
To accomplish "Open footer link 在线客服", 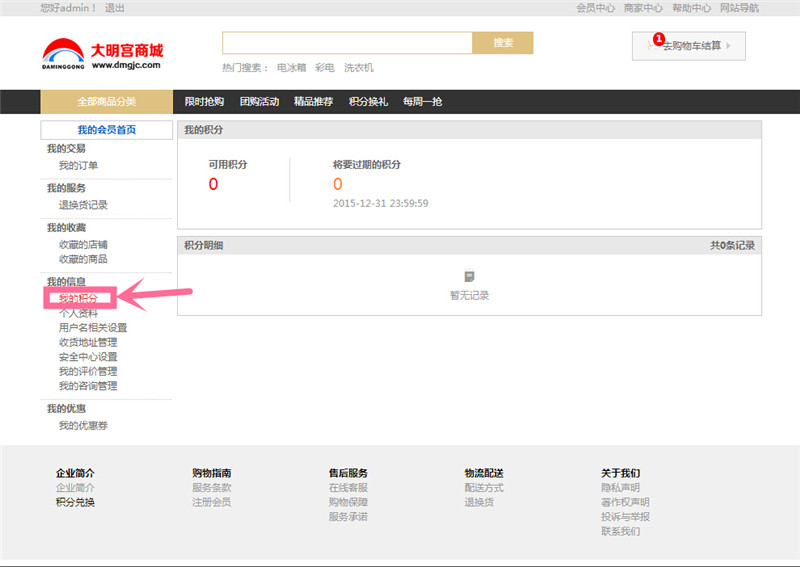I will click(x=348, y=487).
